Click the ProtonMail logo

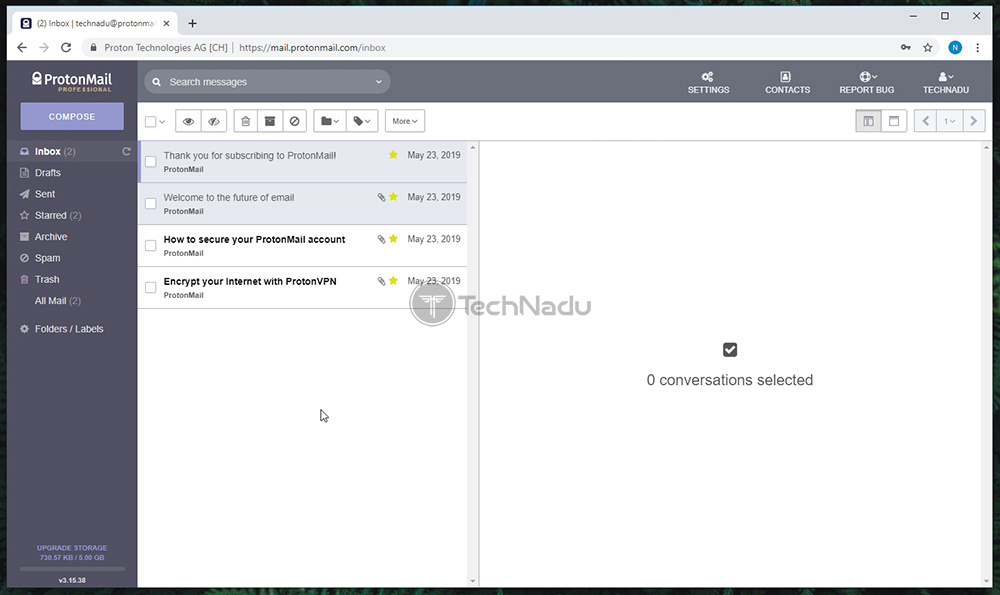coord(71,82)
